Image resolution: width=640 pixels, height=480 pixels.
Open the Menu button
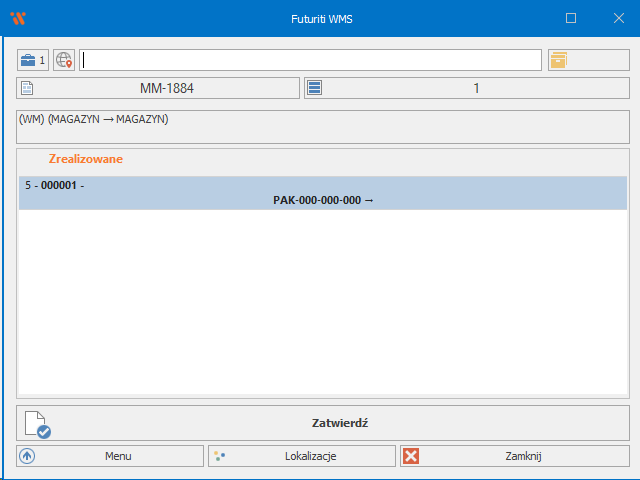click(x=110, y=456)
